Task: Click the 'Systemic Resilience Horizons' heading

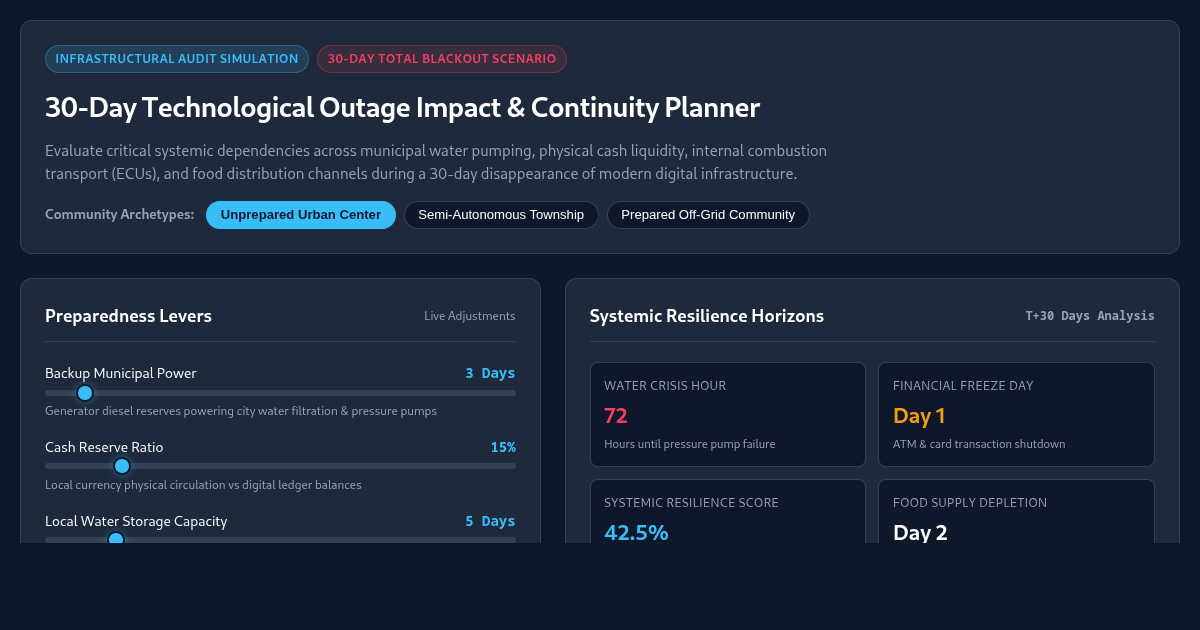Action: [x=707, y=316]
